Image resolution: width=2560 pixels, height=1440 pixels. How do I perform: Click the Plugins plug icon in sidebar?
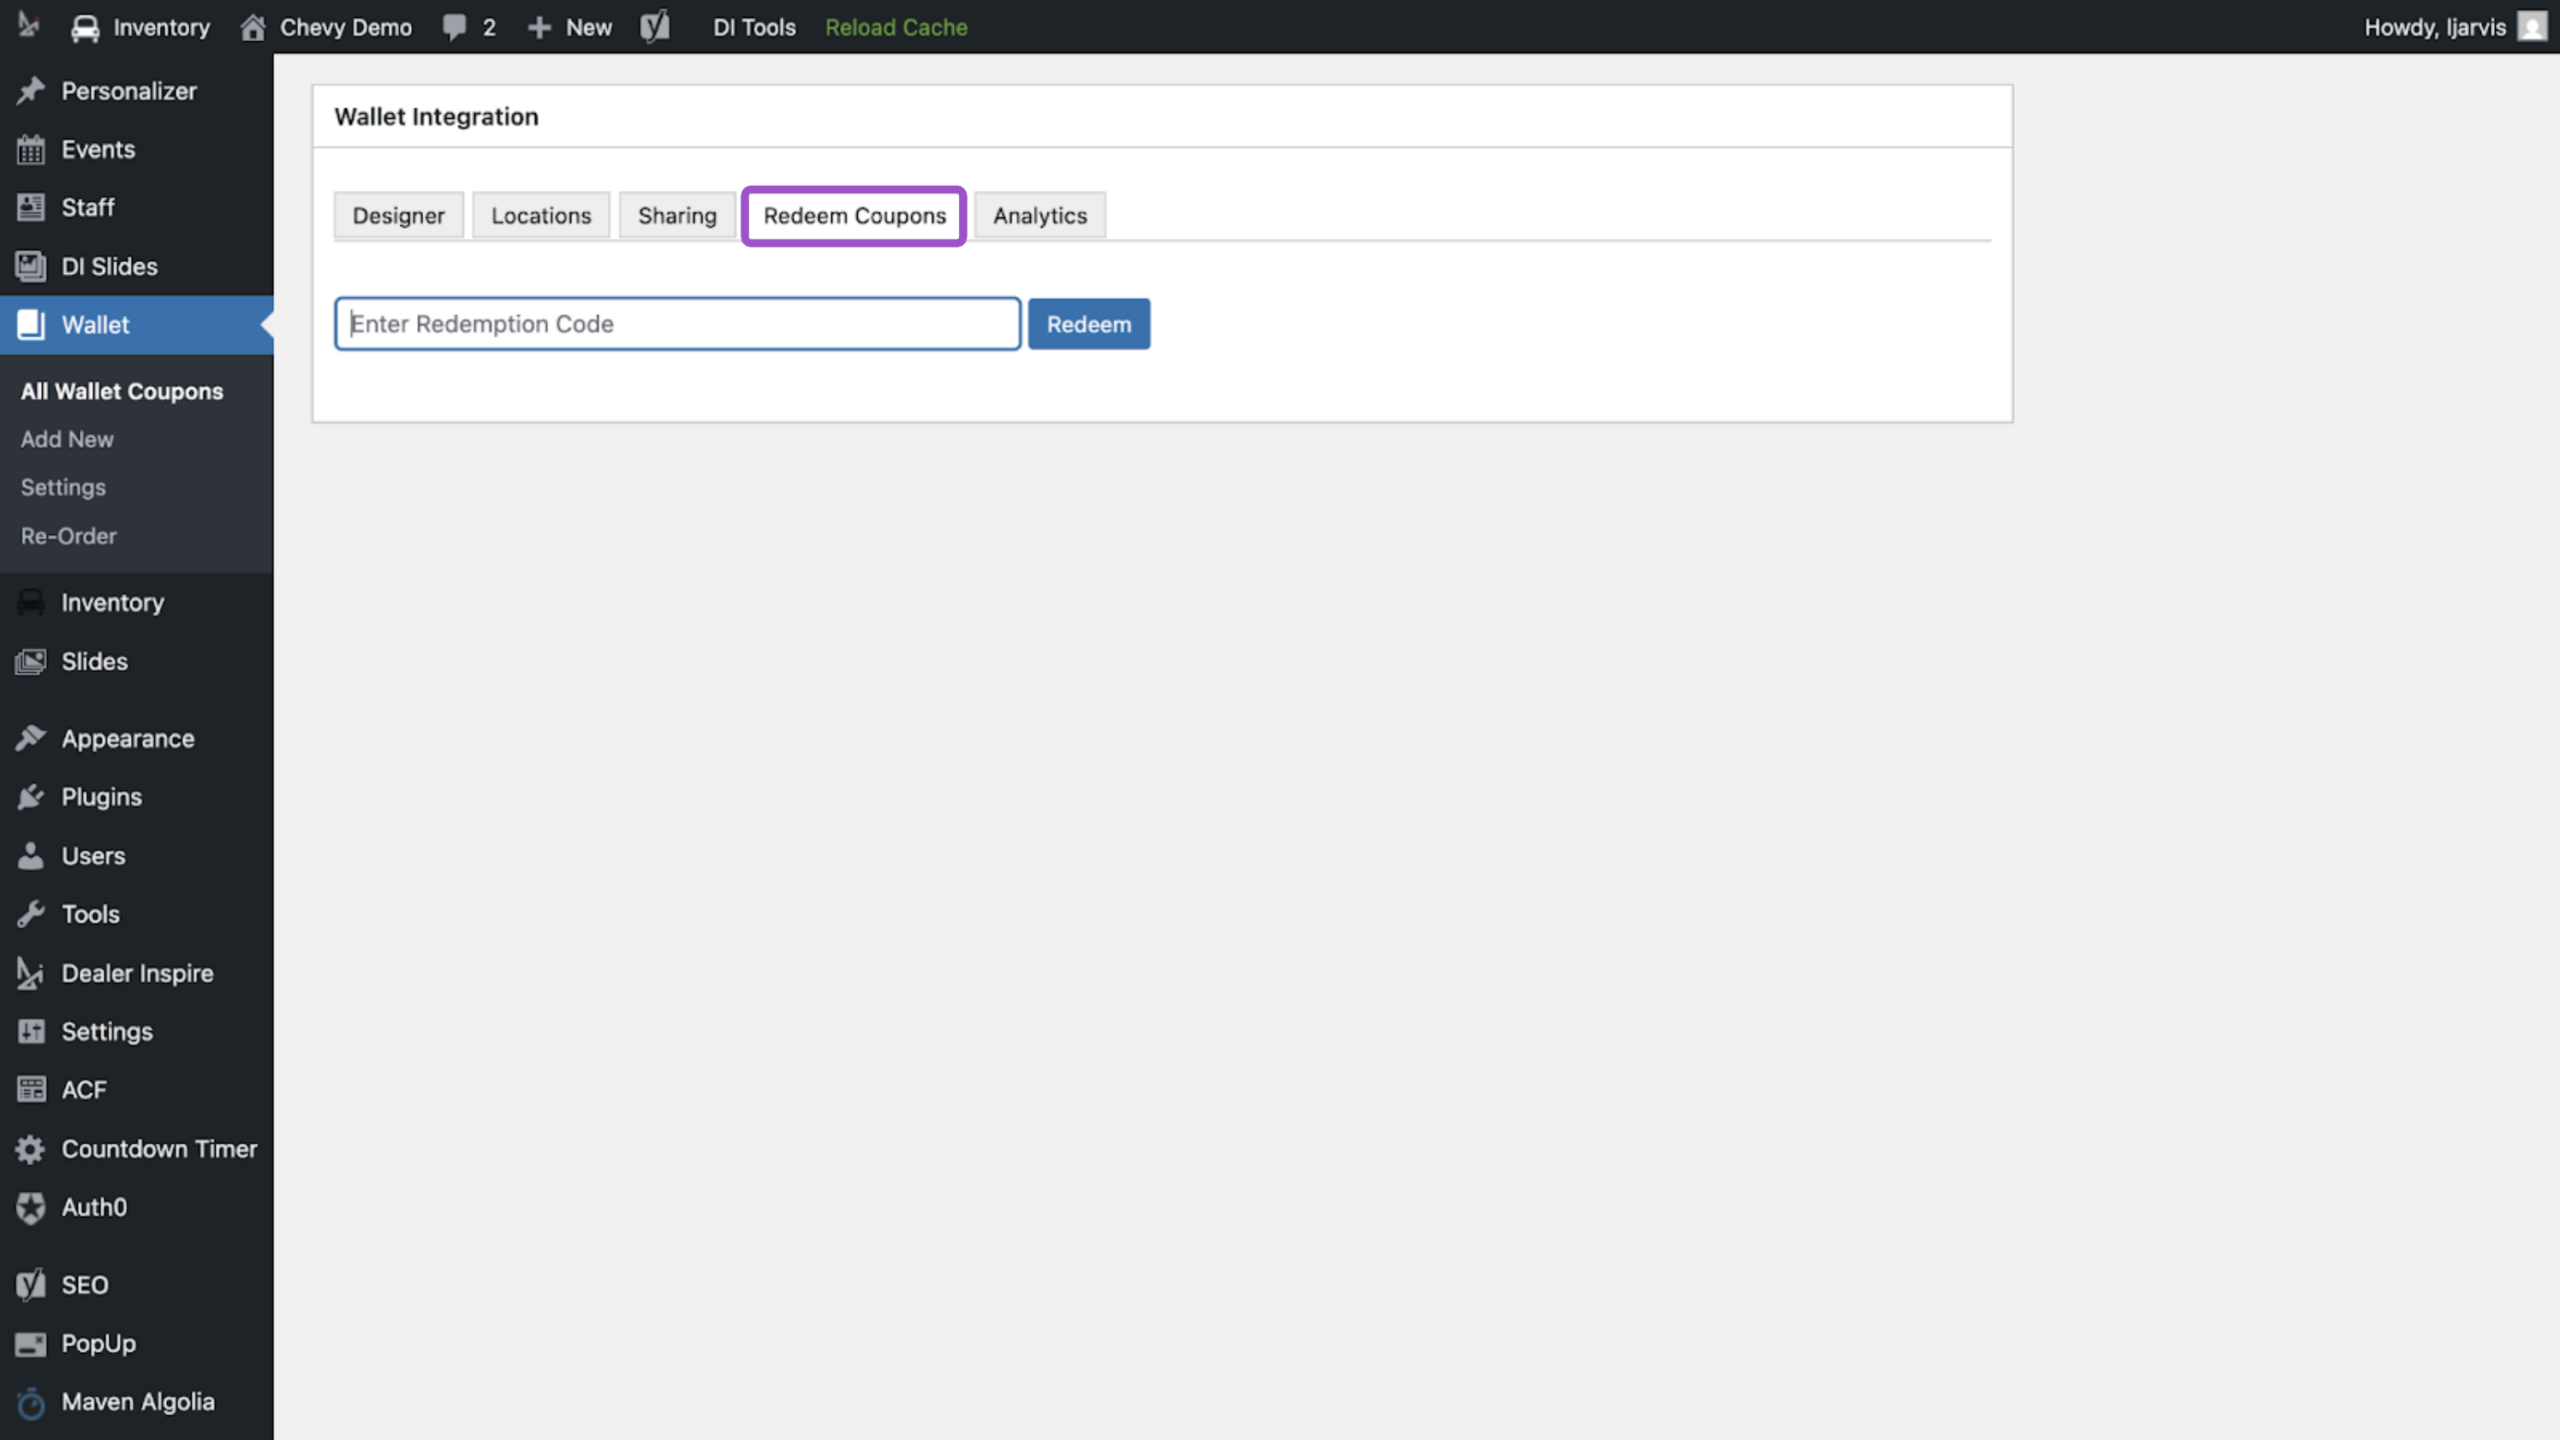click(x=31, y=798)
